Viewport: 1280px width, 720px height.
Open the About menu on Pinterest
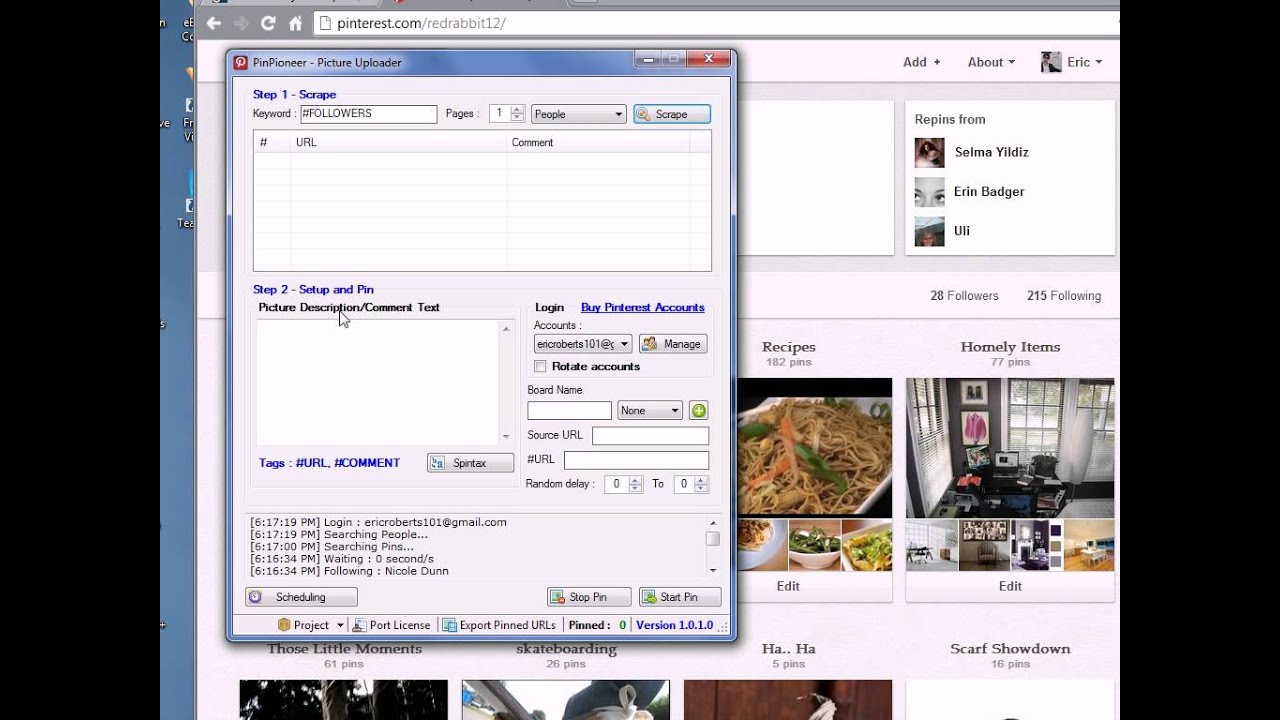[991, 62]
